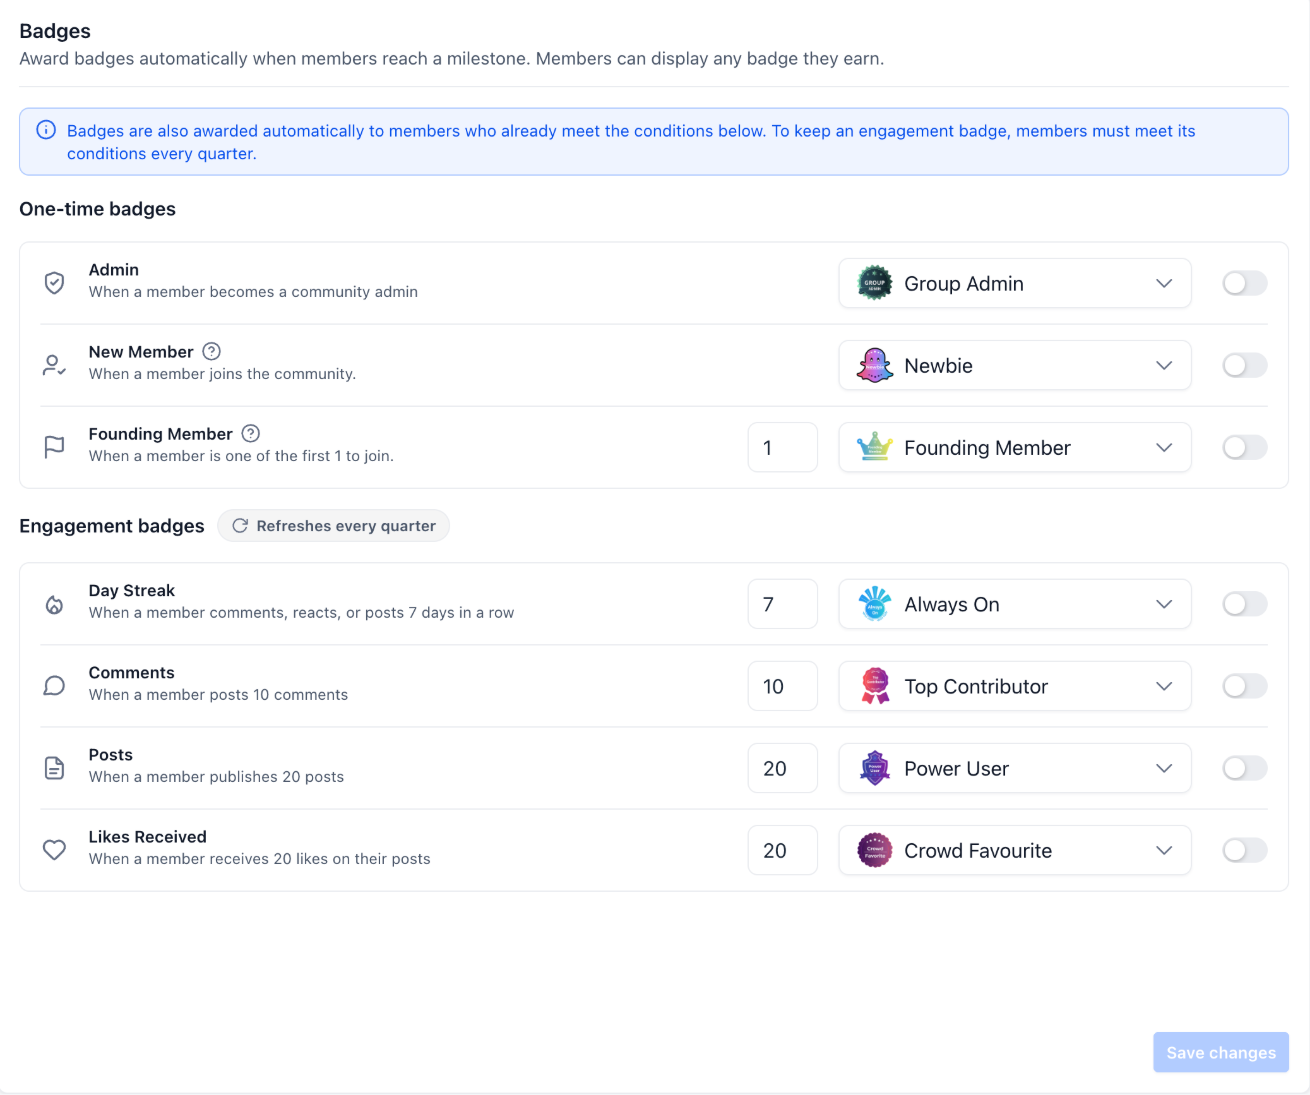Click the Top Contributor ribbon badge image
1310x1095 pixels.
875,686
